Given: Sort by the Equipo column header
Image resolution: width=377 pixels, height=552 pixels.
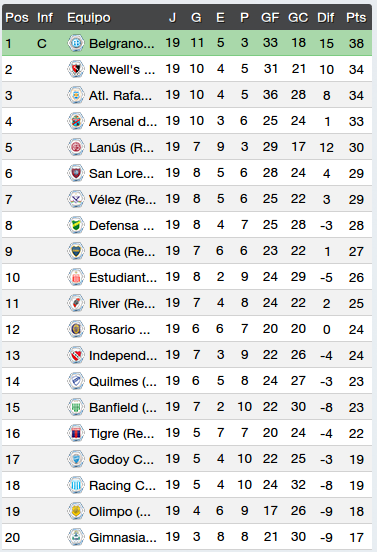Looking at the screenshot, I should tap(89, 17).
